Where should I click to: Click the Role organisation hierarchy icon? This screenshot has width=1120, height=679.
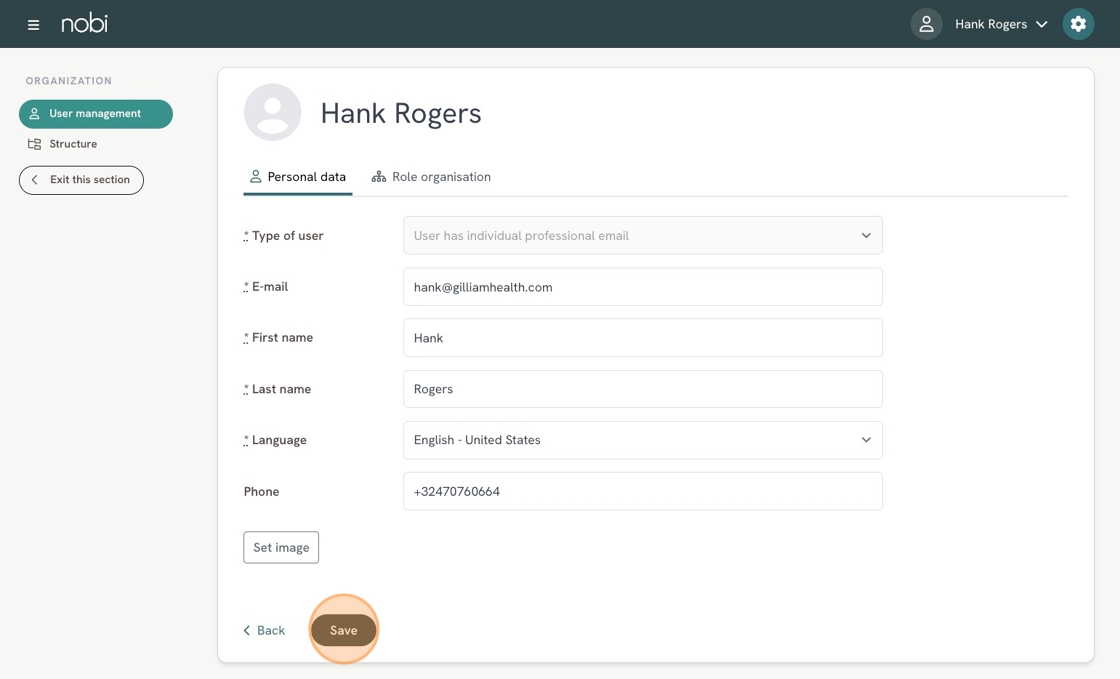pos(379,177)
